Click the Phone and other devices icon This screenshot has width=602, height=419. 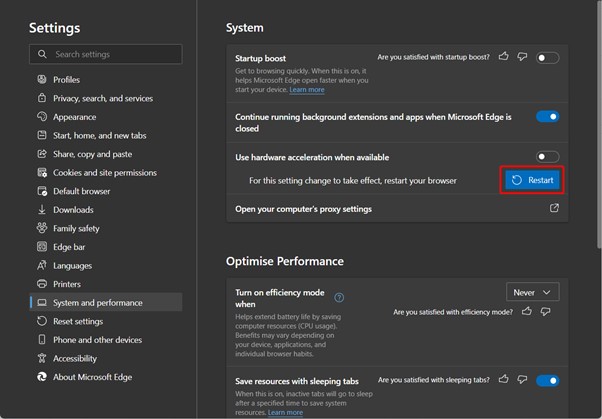pos(42,340)
